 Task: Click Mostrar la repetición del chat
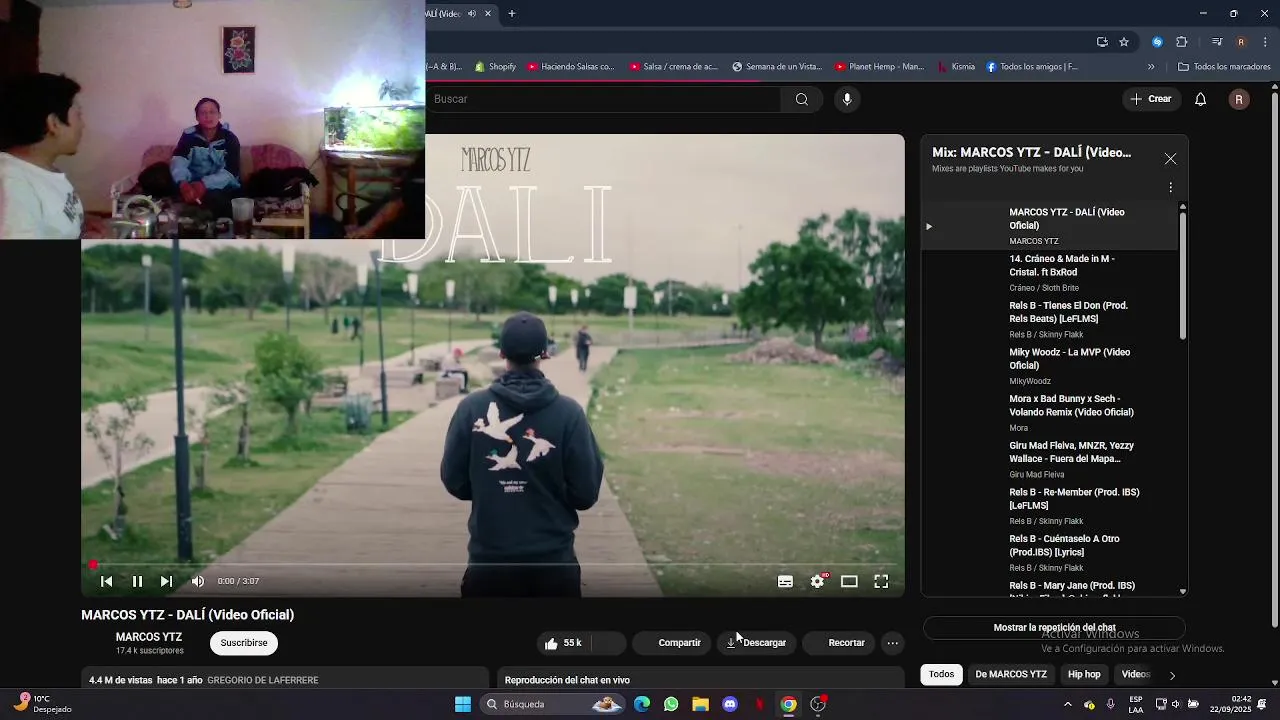(x=1054, y=628)
